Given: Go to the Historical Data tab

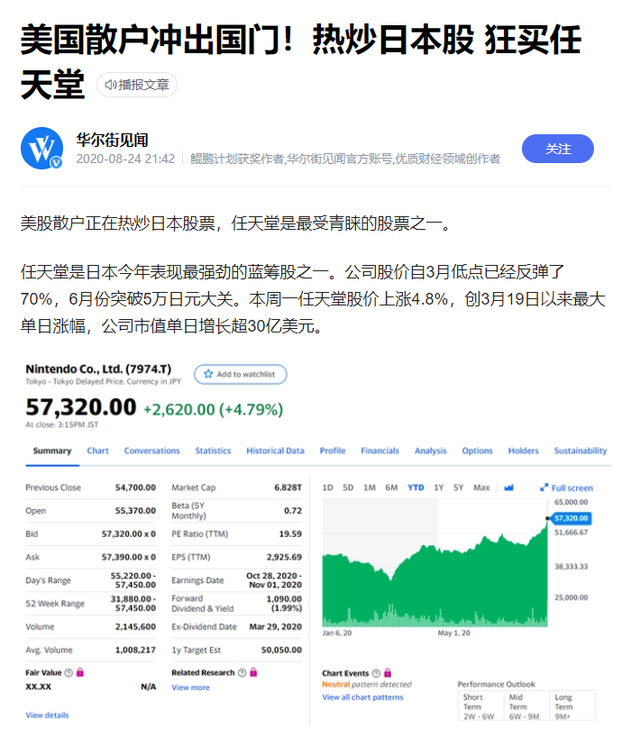Looking at the screenshot, I should pos(275,451).
